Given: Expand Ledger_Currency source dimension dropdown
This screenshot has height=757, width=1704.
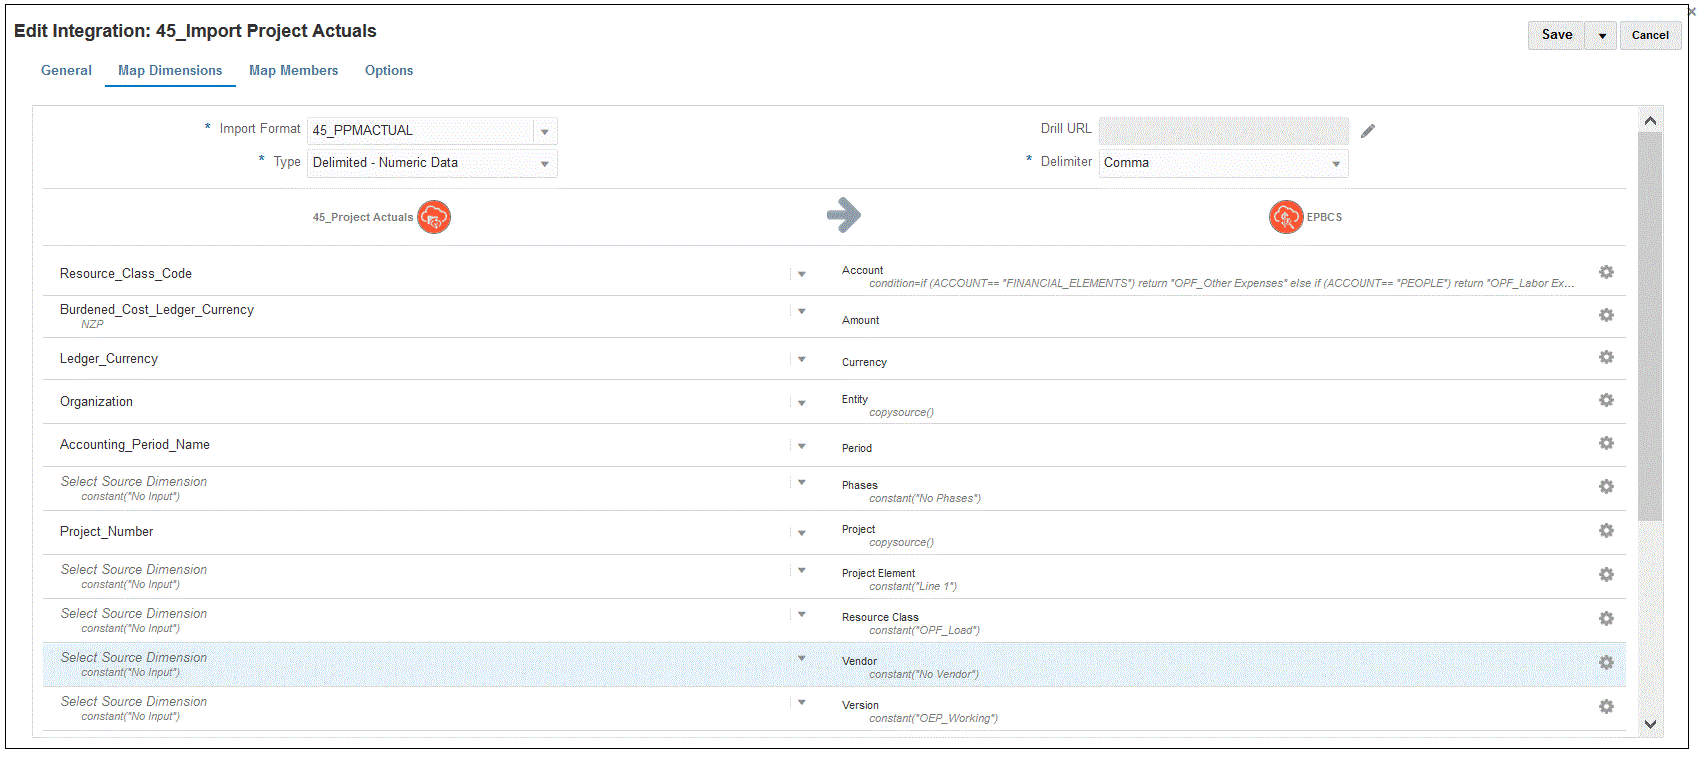Looking at the screenshot, I should (x=801, y=359).
